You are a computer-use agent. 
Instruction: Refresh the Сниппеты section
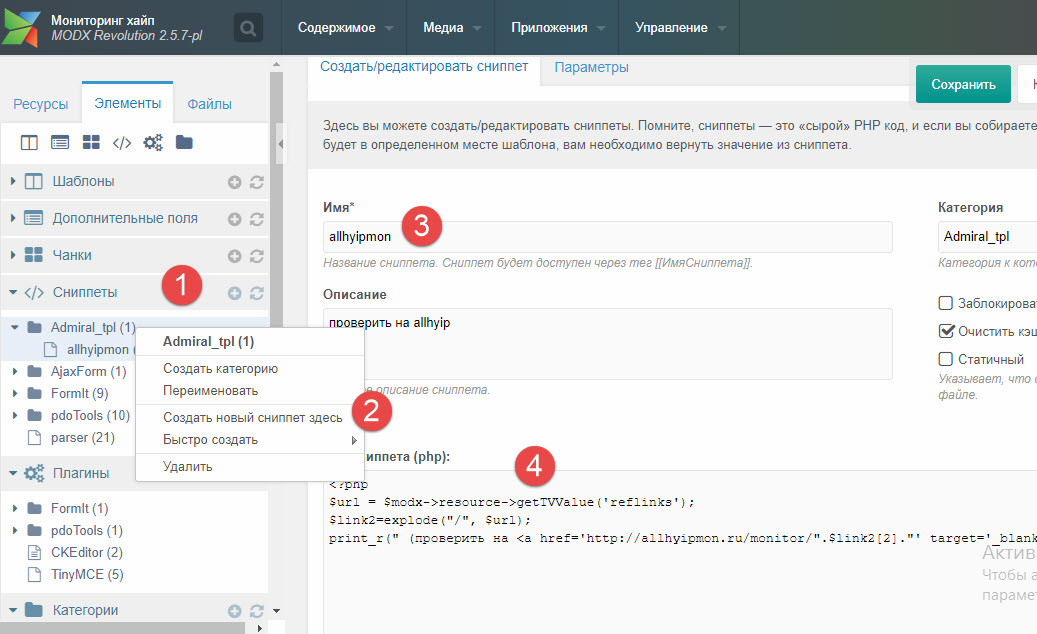pyautogui.click(x=257, y=293)
